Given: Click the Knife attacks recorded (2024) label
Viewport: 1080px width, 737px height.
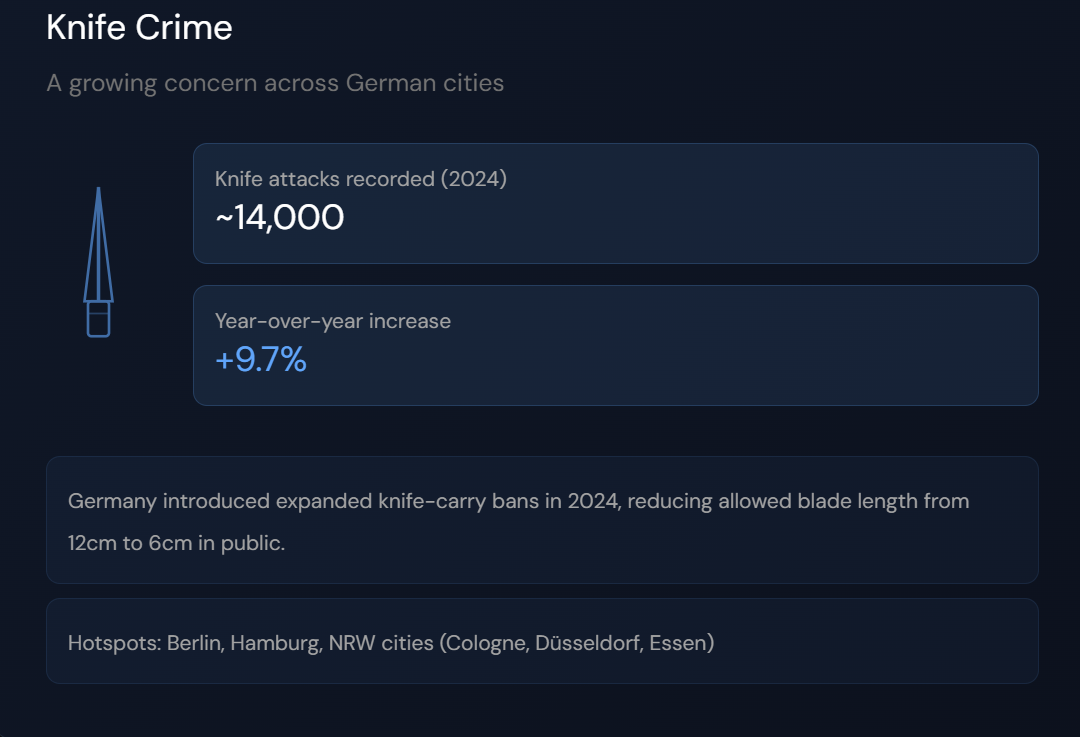Looking at the screenshot, I should pos(361,179).
